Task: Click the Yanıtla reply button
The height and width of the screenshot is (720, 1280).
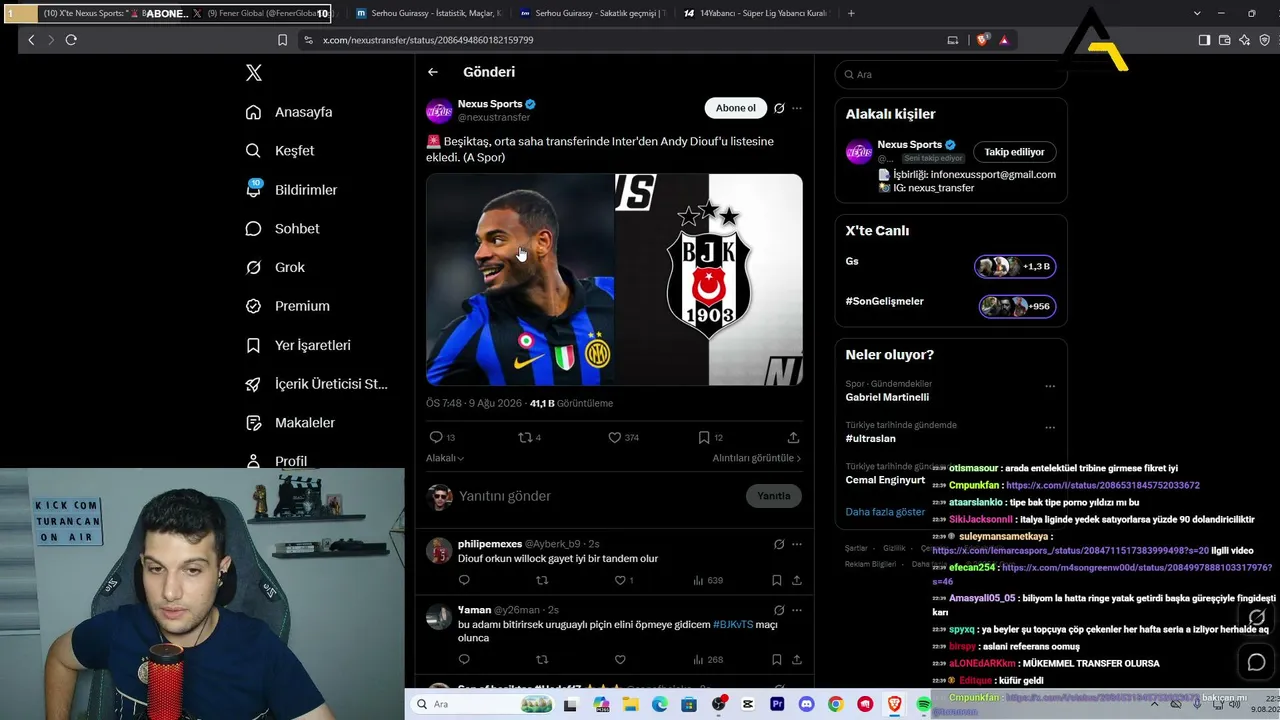Action: pos(774,496)
